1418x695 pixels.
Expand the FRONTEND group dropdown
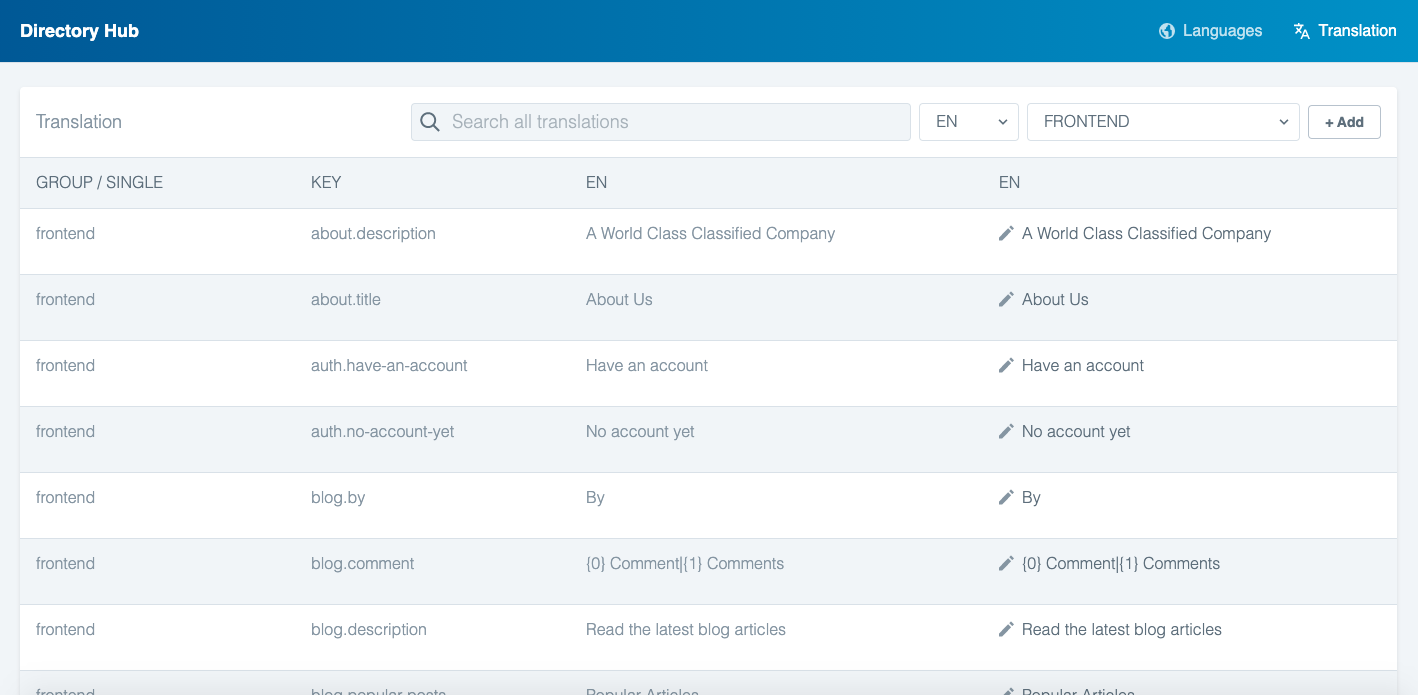(x=1162, y=122)
